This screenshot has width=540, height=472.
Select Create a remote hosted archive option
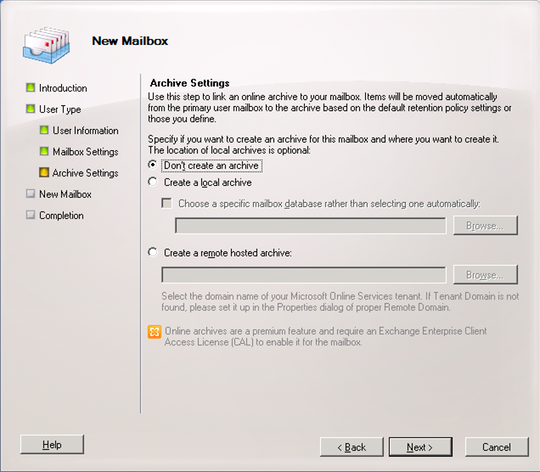[x=152, y=252]
